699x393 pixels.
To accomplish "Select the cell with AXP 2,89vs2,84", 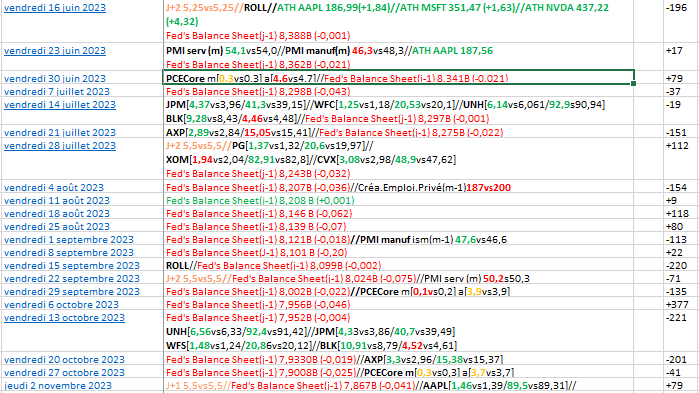I will (x=399, y=132).
